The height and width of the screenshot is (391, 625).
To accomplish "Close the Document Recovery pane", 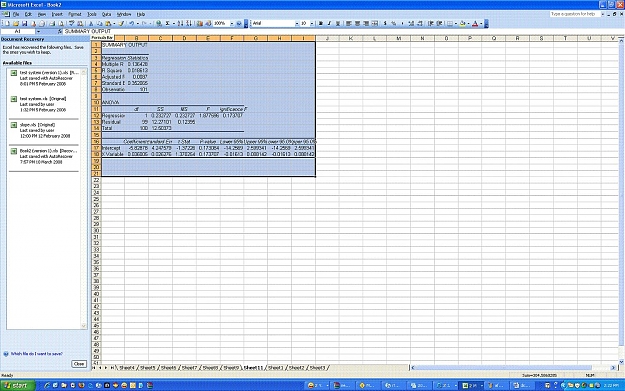I will click(79, 364).
